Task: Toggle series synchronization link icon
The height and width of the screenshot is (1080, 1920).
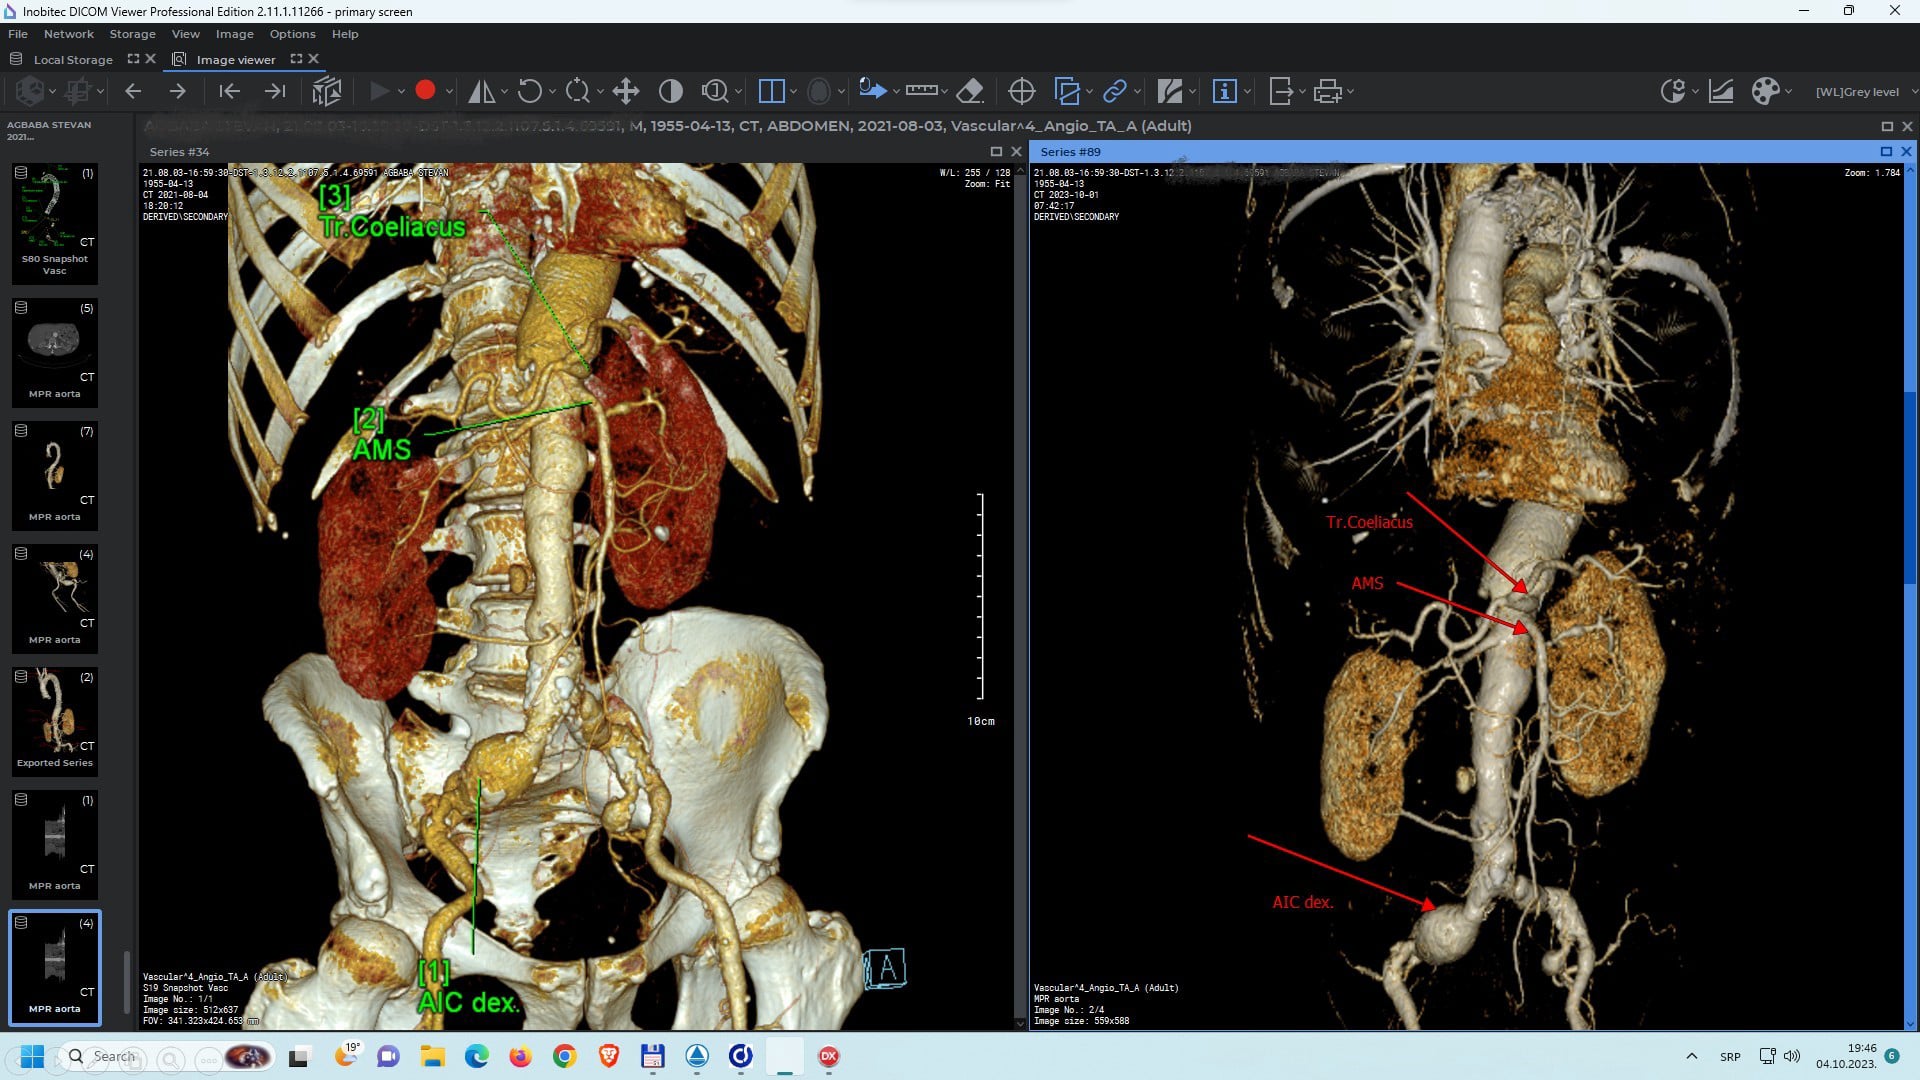Action: pyautogui.click(x=1114, y=91)
